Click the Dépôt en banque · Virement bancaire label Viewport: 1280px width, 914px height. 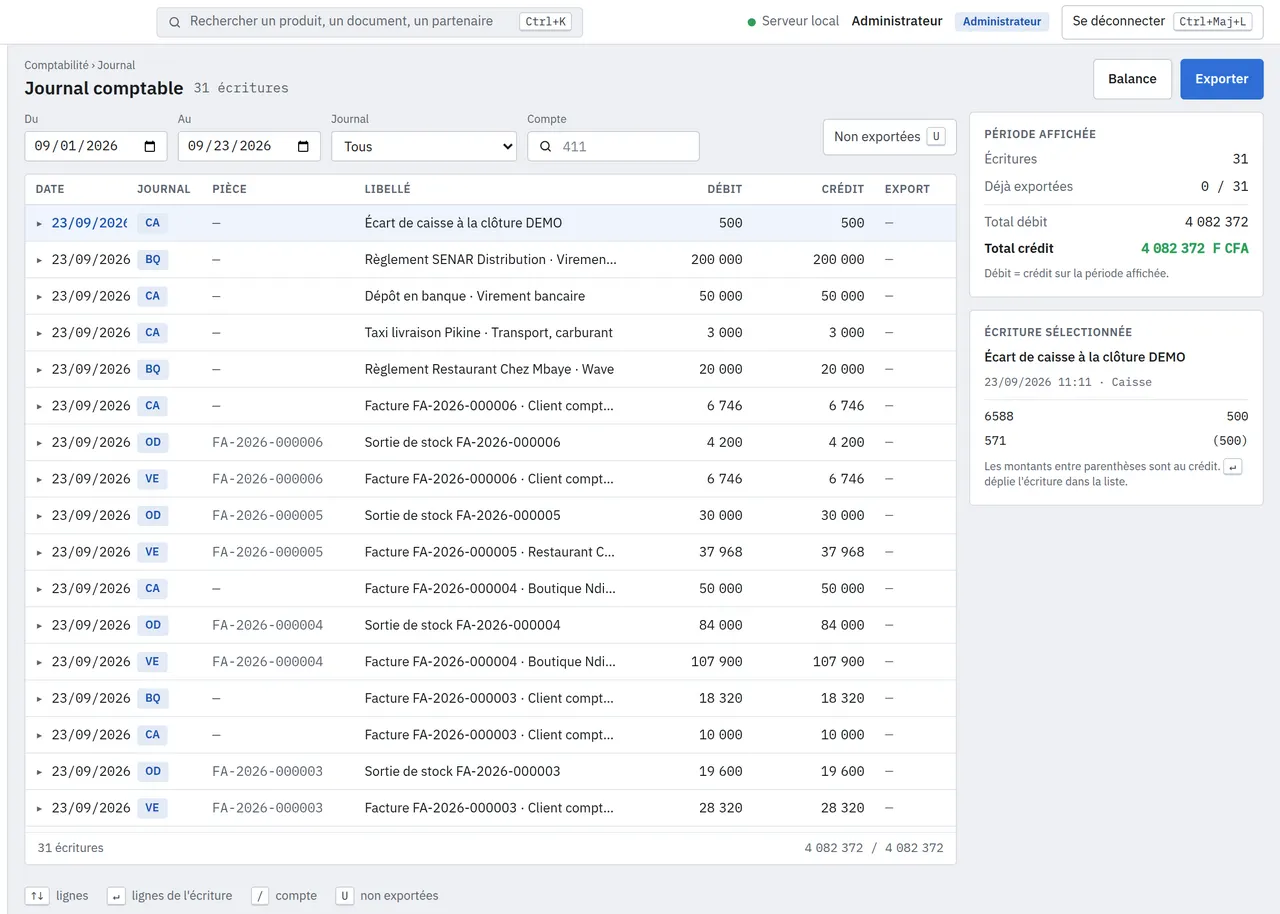click(475, 296)
